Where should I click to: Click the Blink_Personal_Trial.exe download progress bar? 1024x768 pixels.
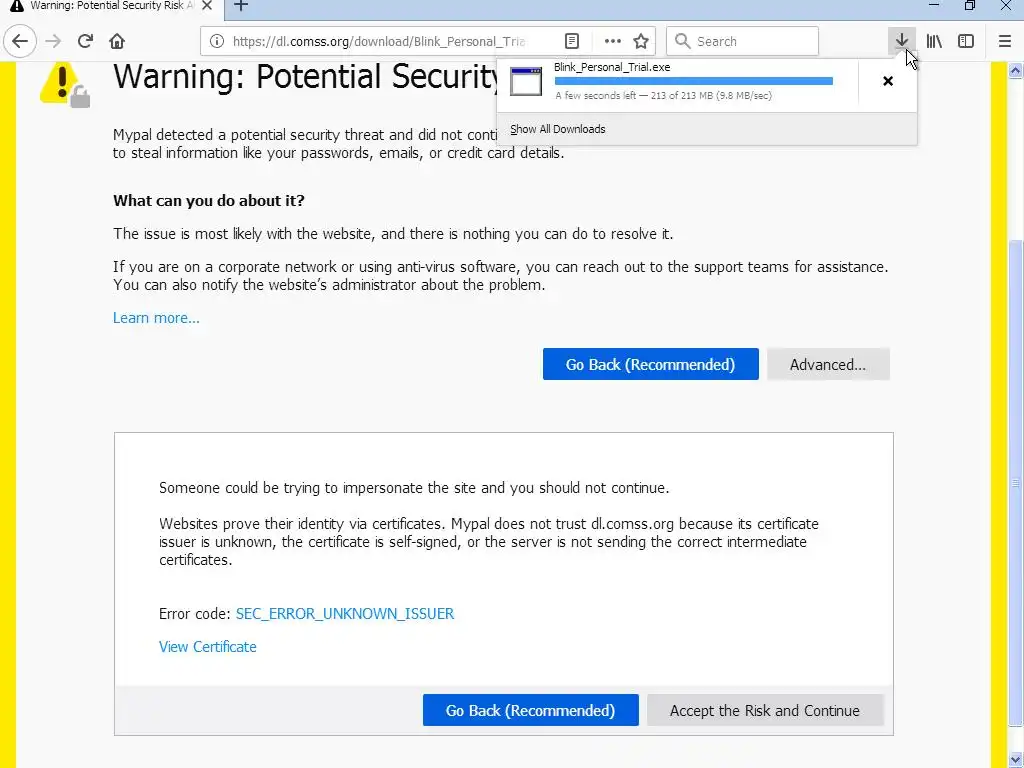tap(693, 81)
